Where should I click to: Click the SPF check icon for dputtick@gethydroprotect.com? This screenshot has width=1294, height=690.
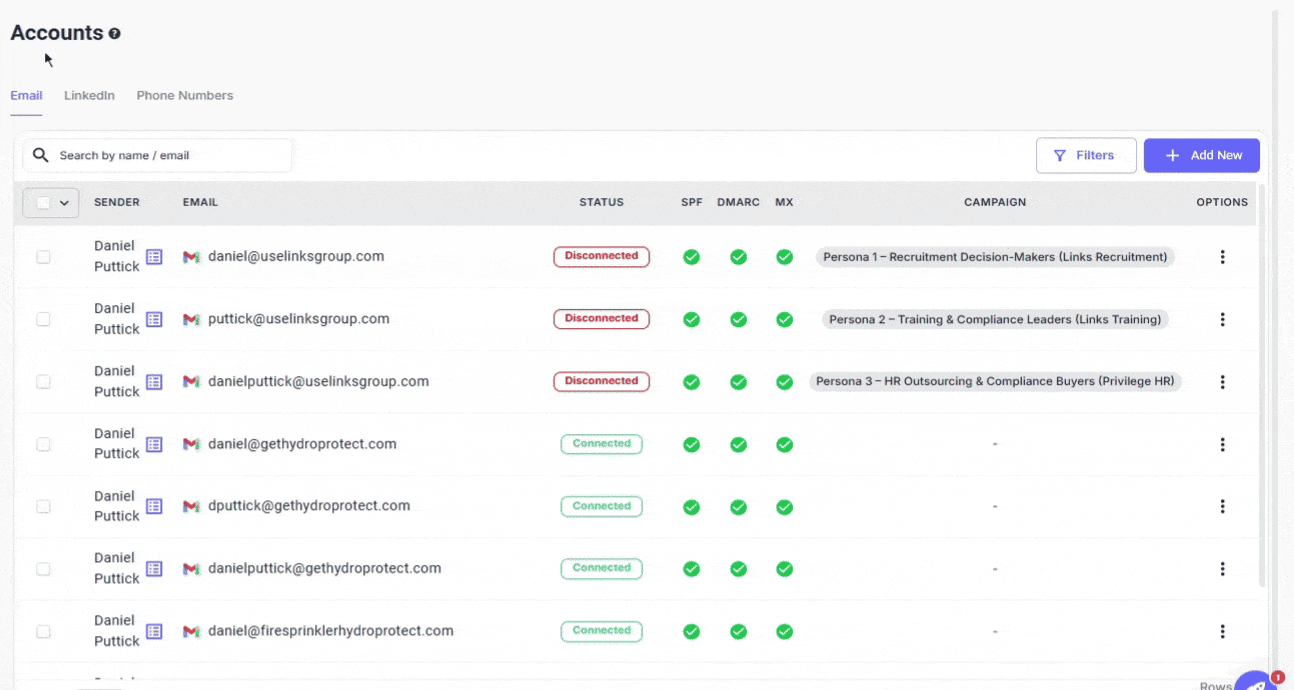pyautogui.click(x=691, y=507)
